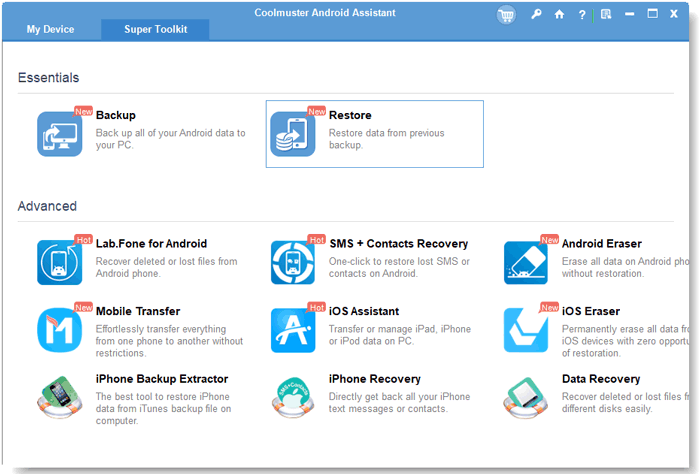
Task: Click the iPhone Recovery title text
Action: pos(375,379)
